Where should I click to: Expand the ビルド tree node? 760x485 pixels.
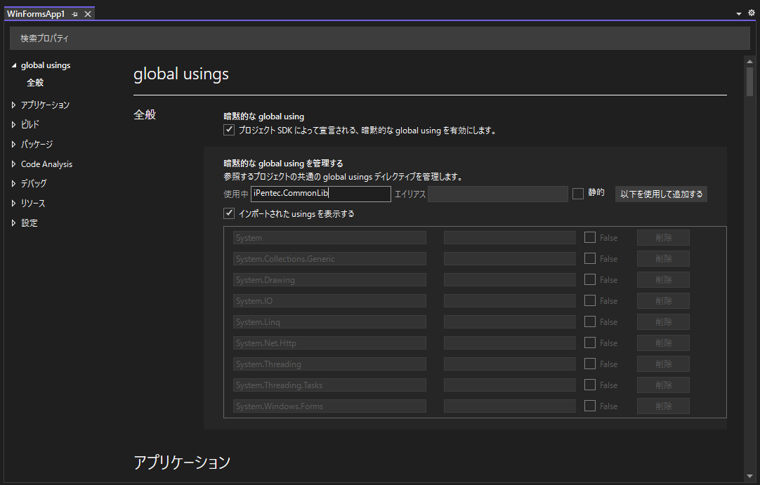tap(14, 125)
